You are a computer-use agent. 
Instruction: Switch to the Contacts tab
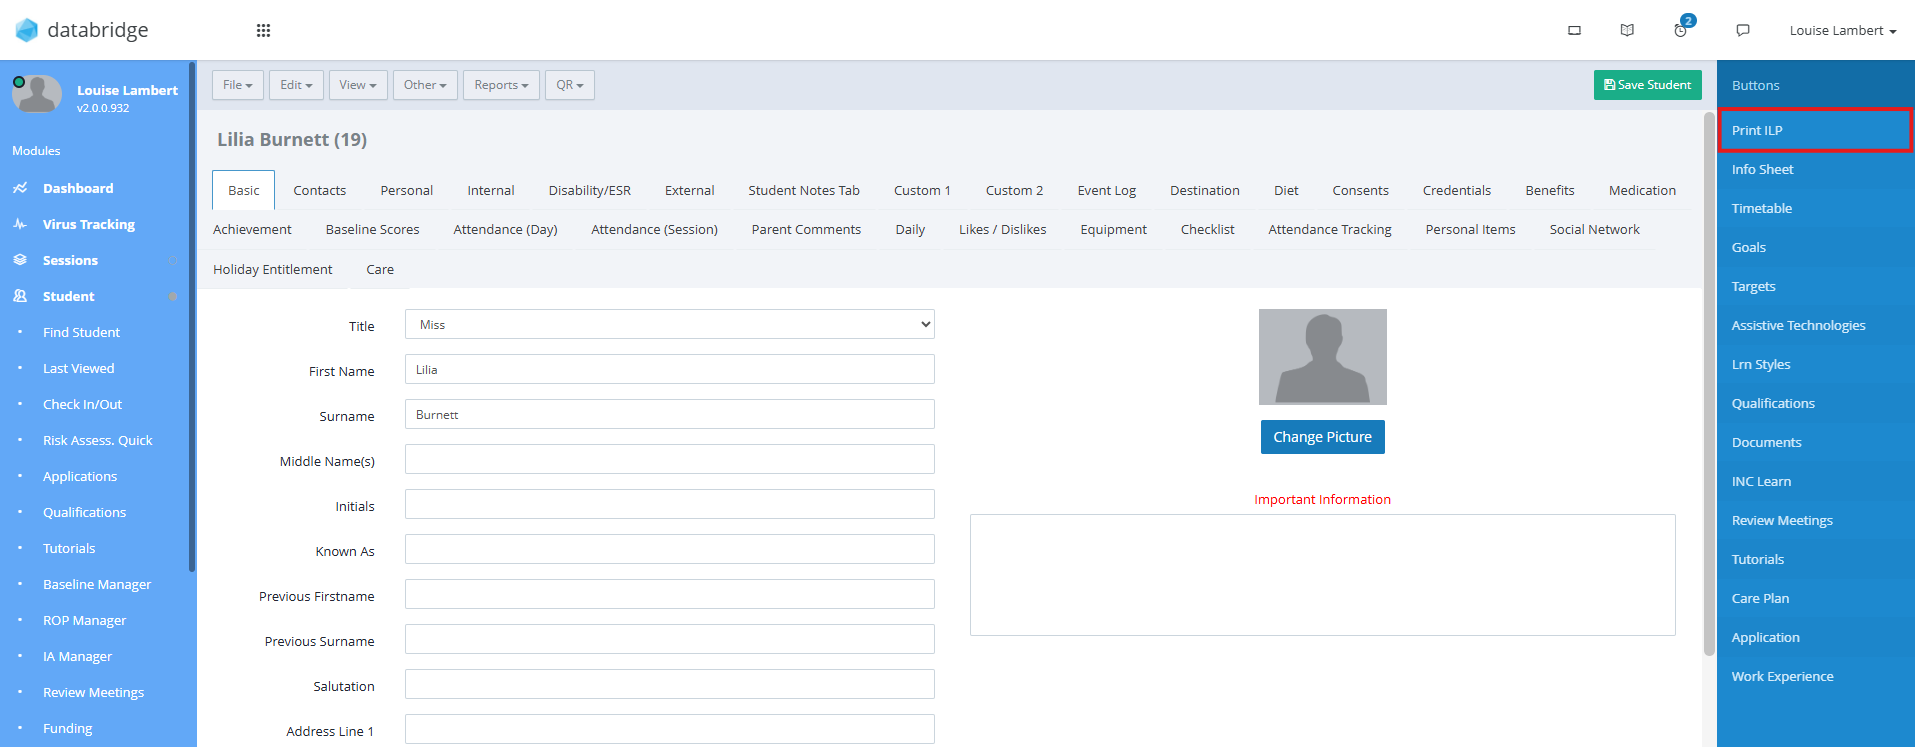click(x=319, y=190)
